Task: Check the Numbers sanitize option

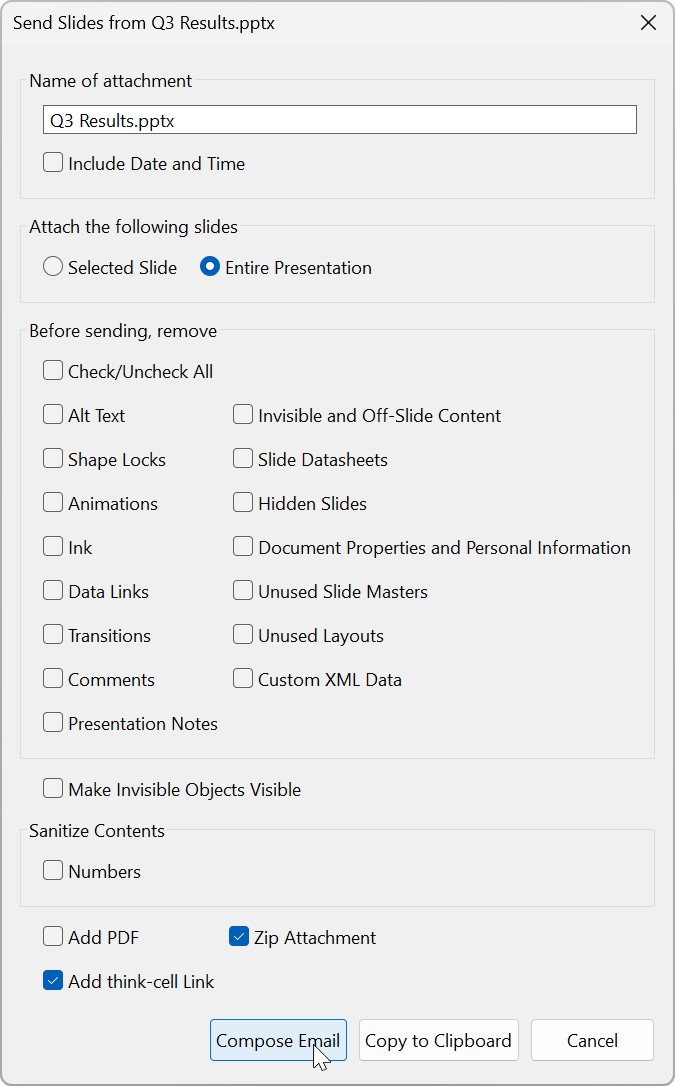Action: 53,871
